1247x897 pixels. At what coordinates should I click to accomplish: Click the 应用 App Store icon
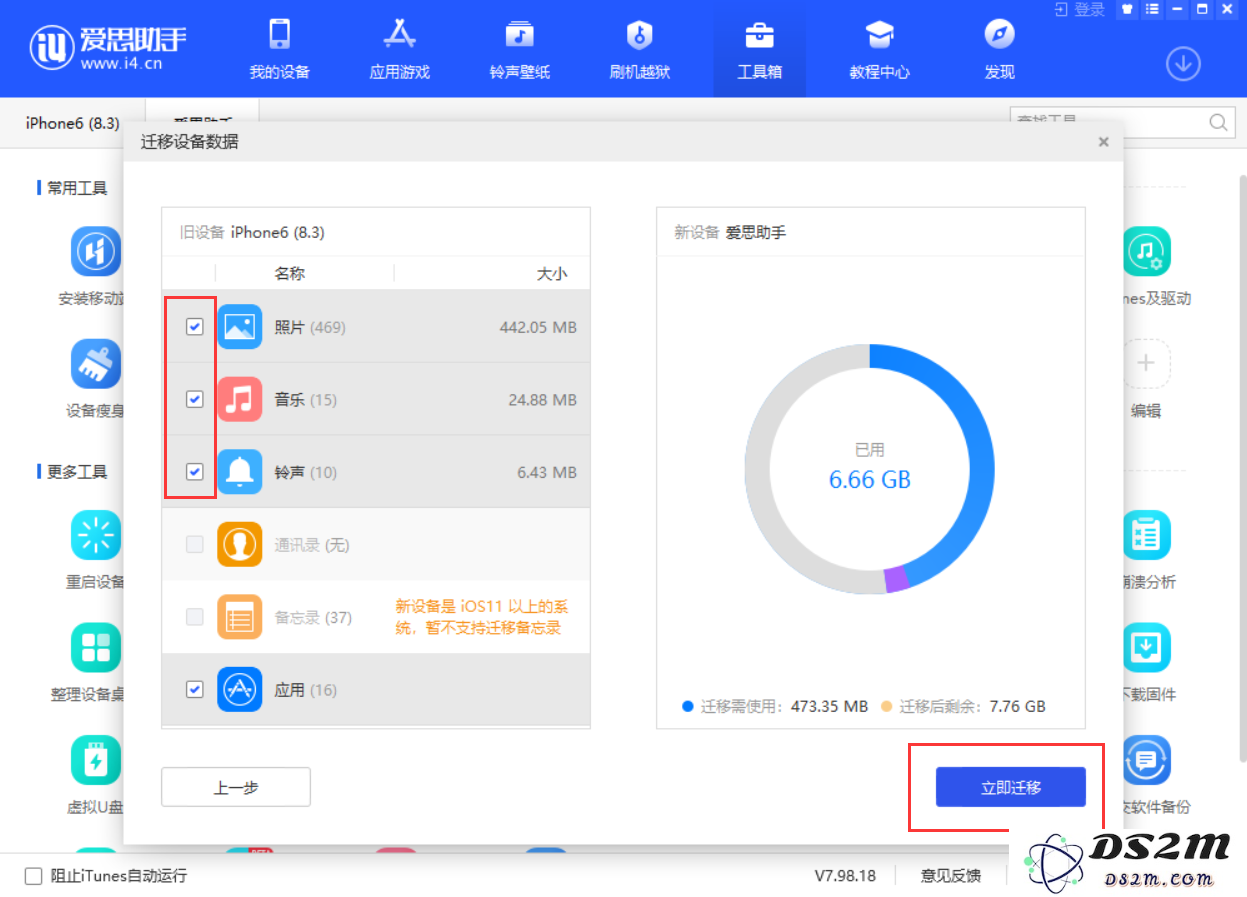pos(240,690)
